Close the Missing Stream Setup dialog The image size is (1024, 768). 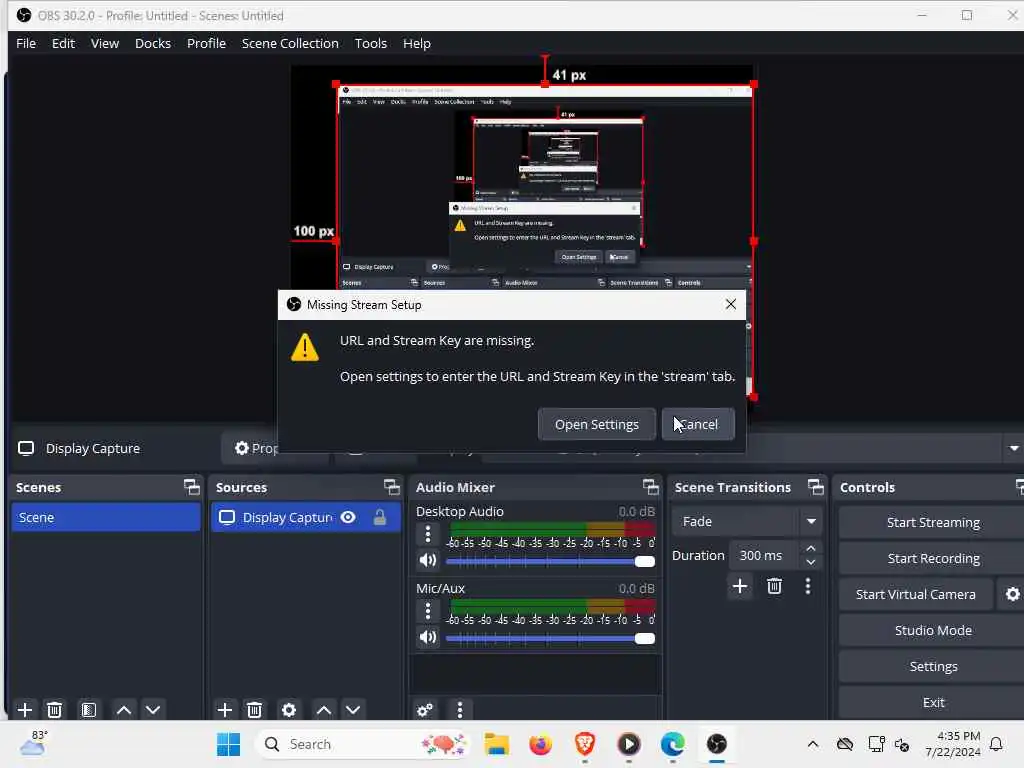[731, 304]
